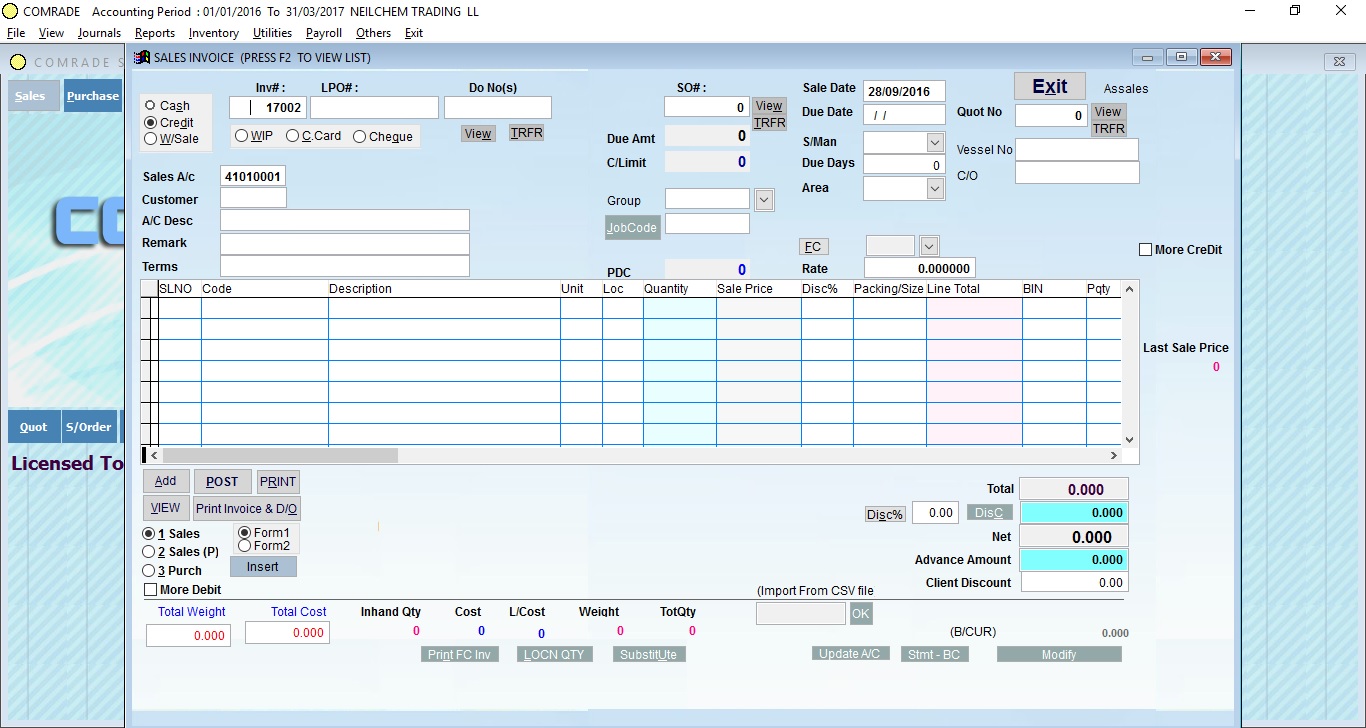
Task: Click the Sale Date field
Action: (x=904, y=91)
